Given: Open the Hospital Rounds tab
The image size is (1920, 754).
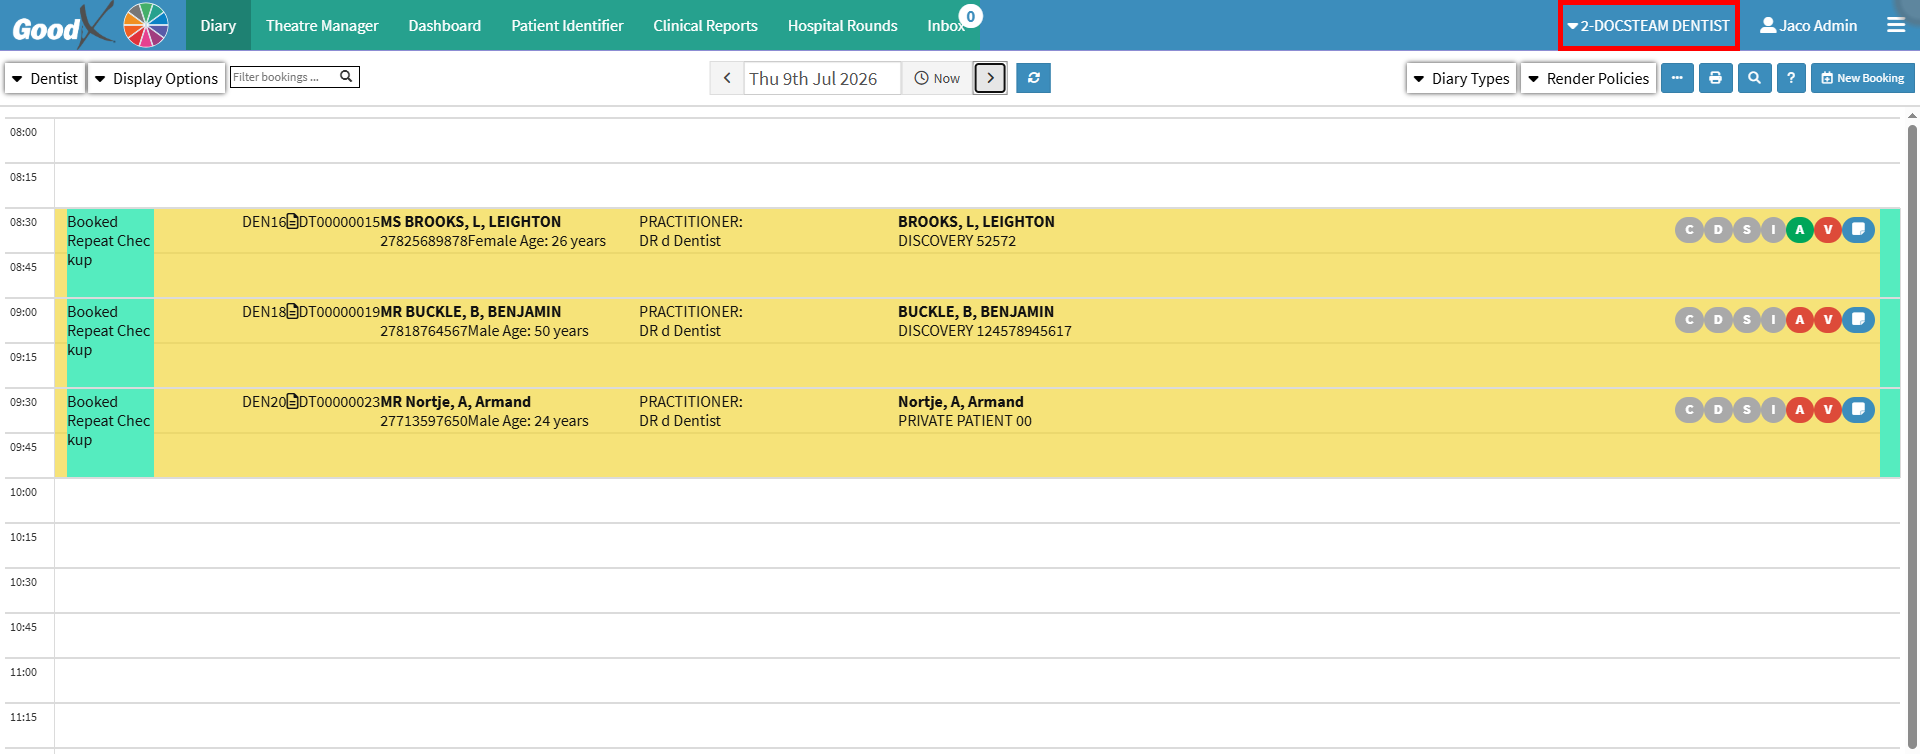Looking at the screenshot, I should click(x=842, y=26).
